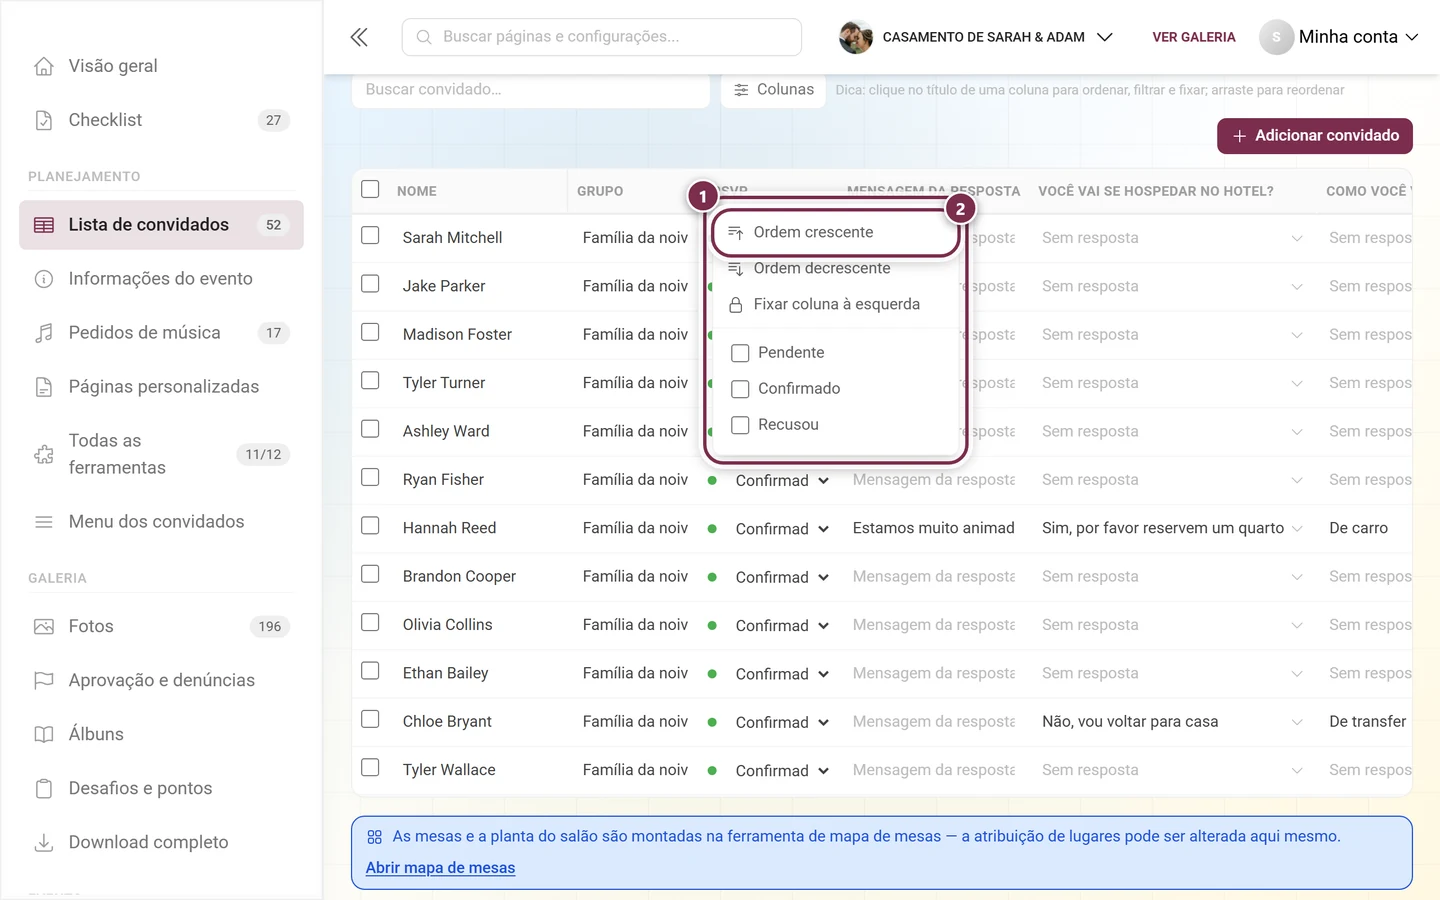Click the Aprovação e denúncias flag icon
Viewport: 1440px width, 900px height.
click(44, 681)
